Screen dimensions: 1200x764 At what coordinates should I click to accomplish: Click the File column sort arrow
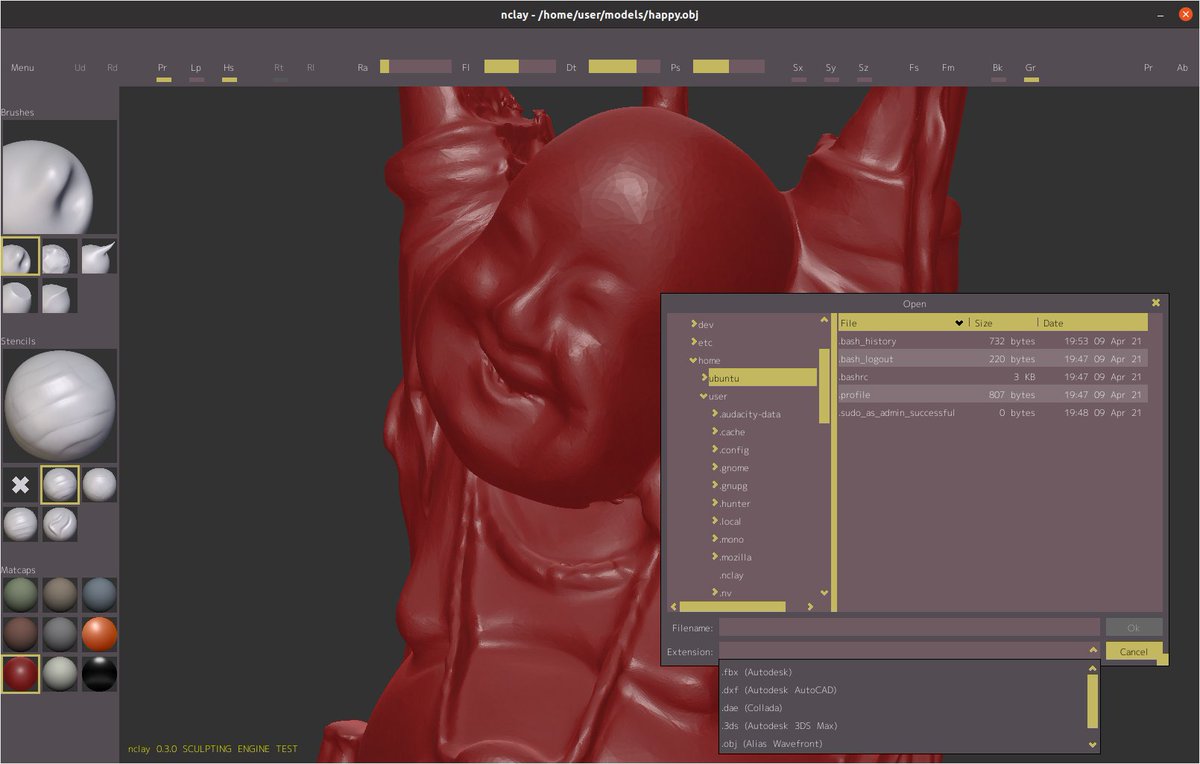959,323
